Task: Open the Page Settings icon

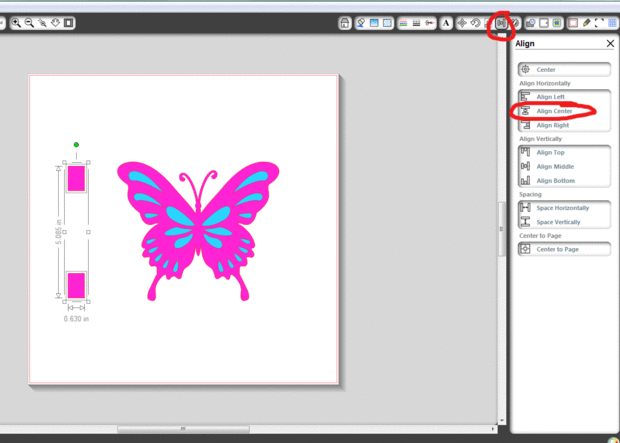Action: click(573, 23)
